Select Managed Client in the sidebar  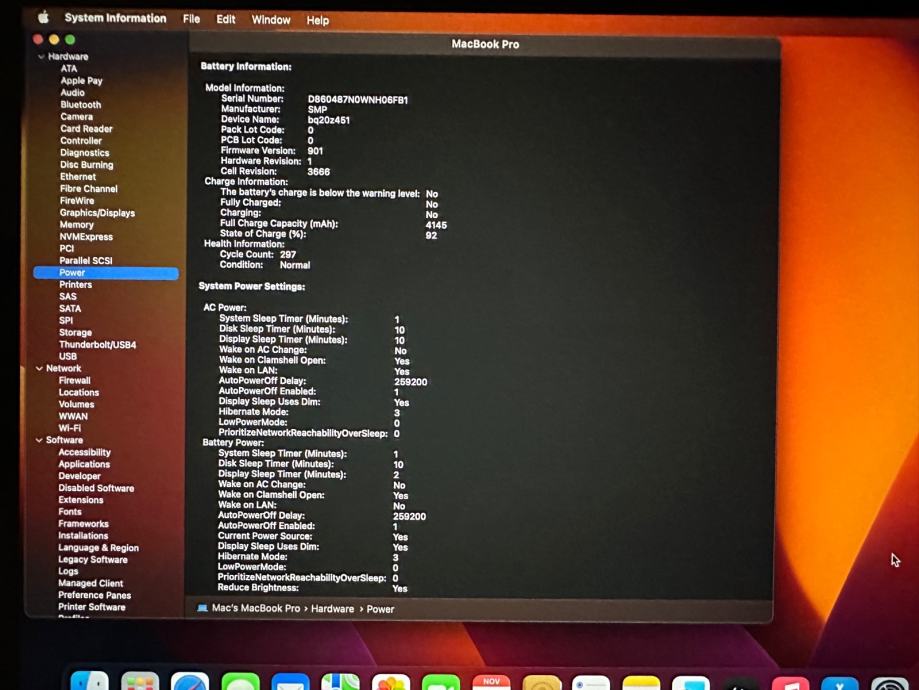[90, 583]
